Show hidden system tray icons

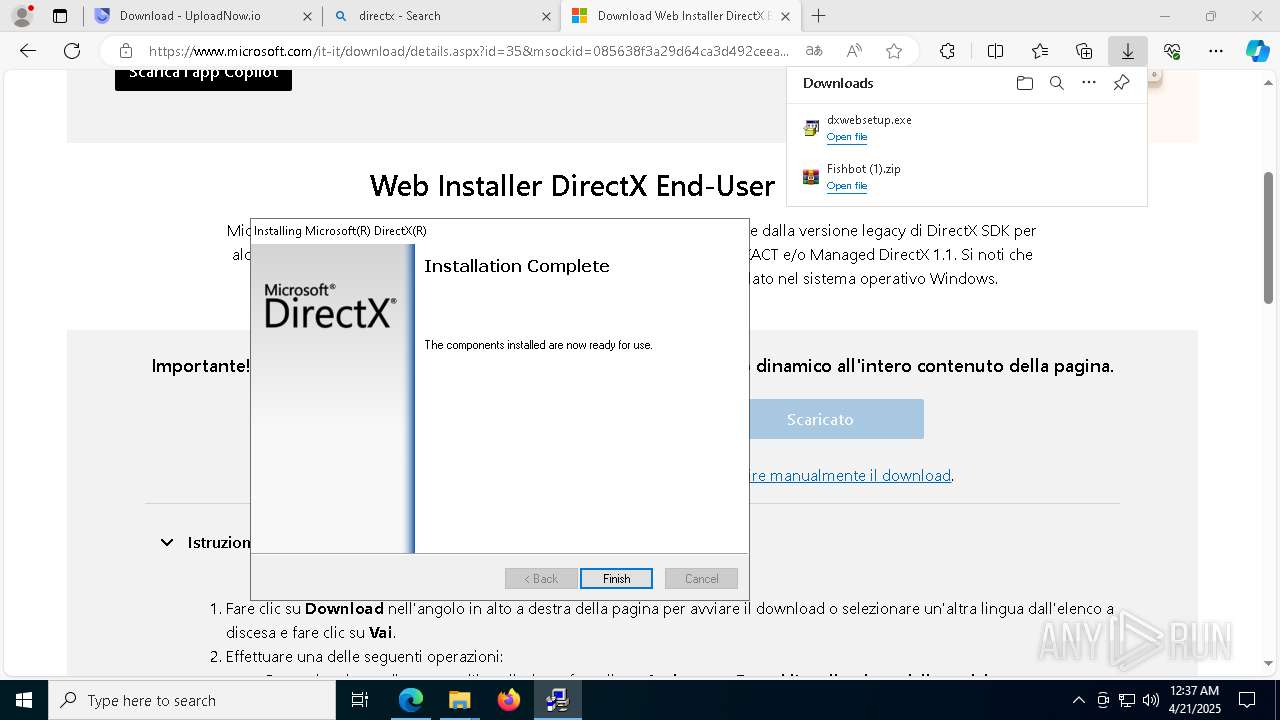[x=1078, y=700]
